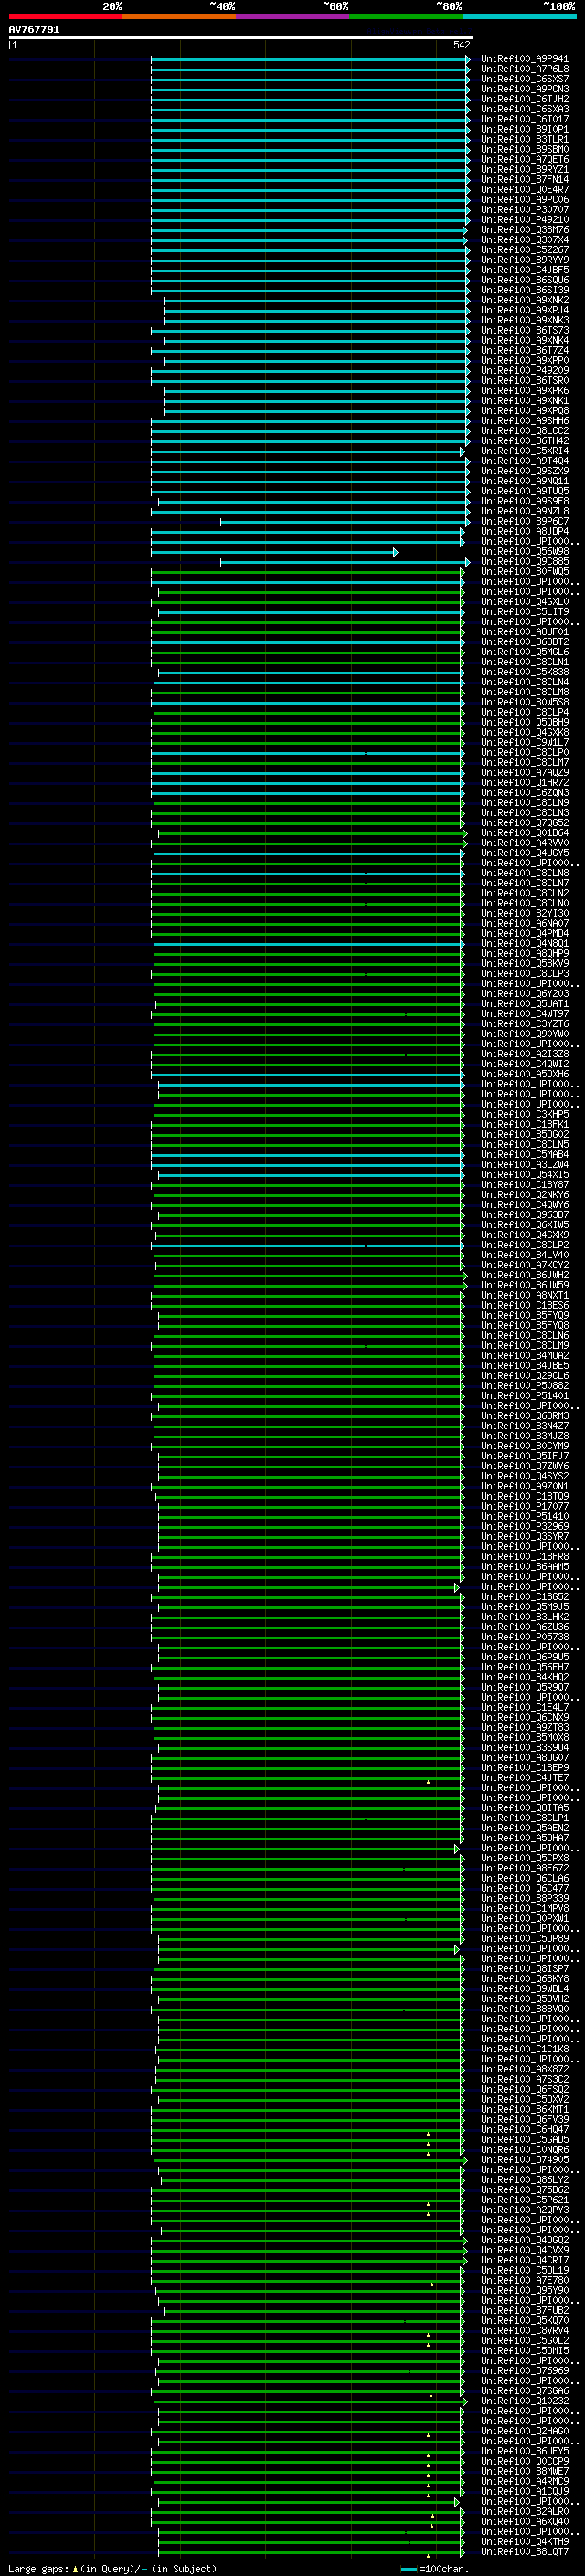Open hit UniRef100_Q307X4

tap(524, 240)
